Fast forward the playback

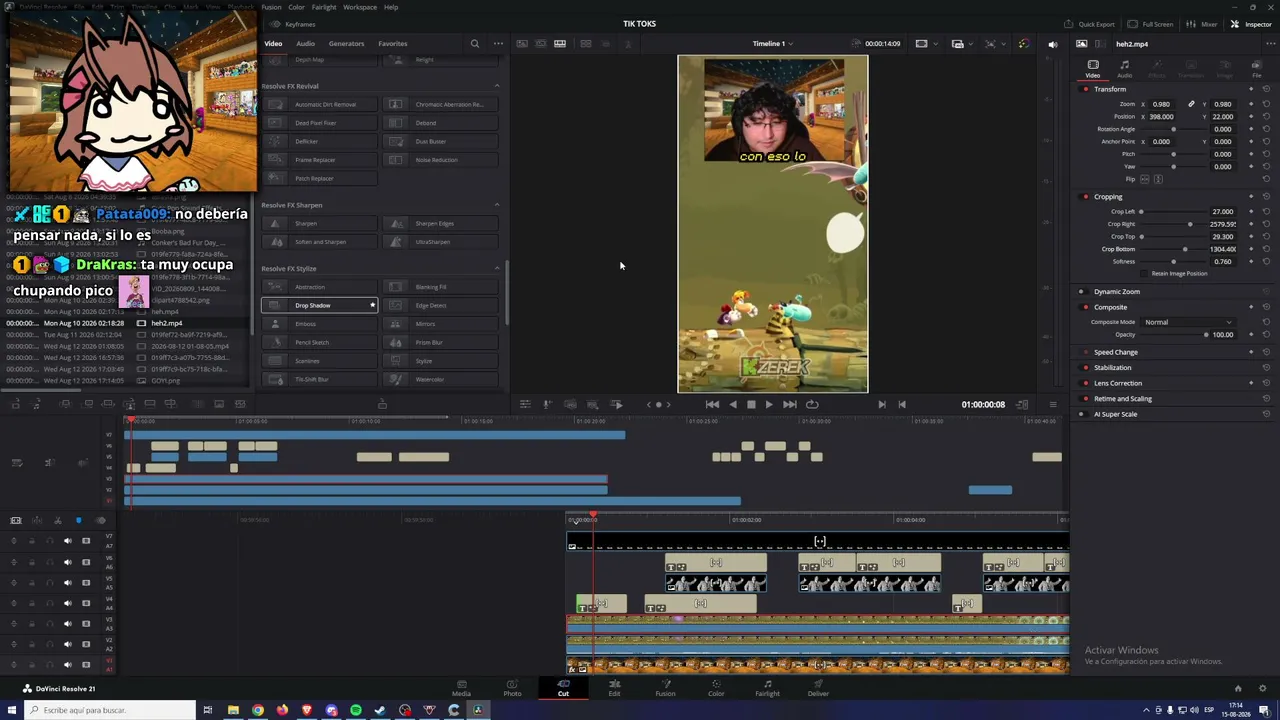(x=790, y=404)
